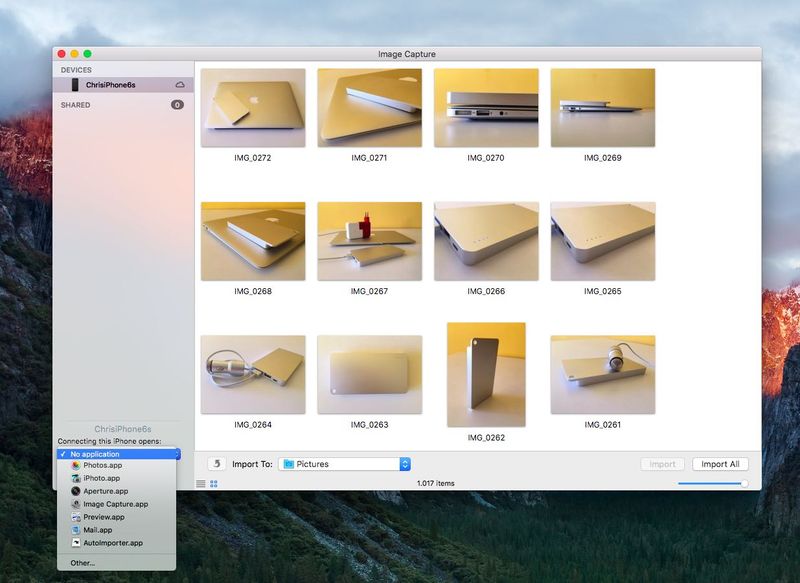Click the iPhone device icon in sidebar

tap(75, 85)
